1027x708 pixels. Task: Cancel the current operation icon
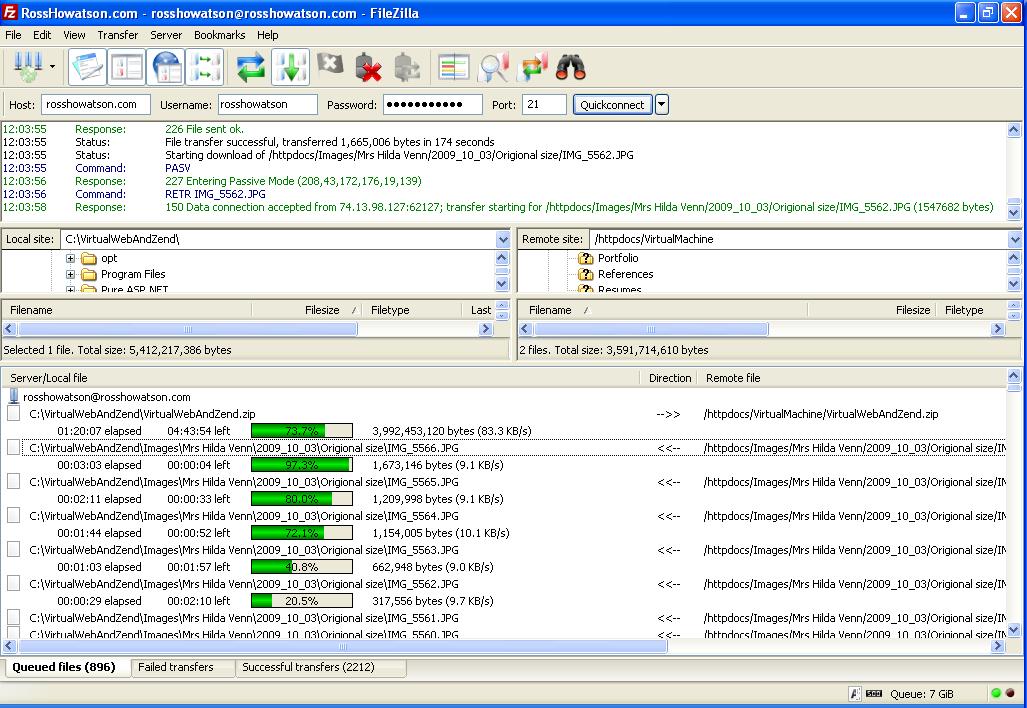[330, 65]
